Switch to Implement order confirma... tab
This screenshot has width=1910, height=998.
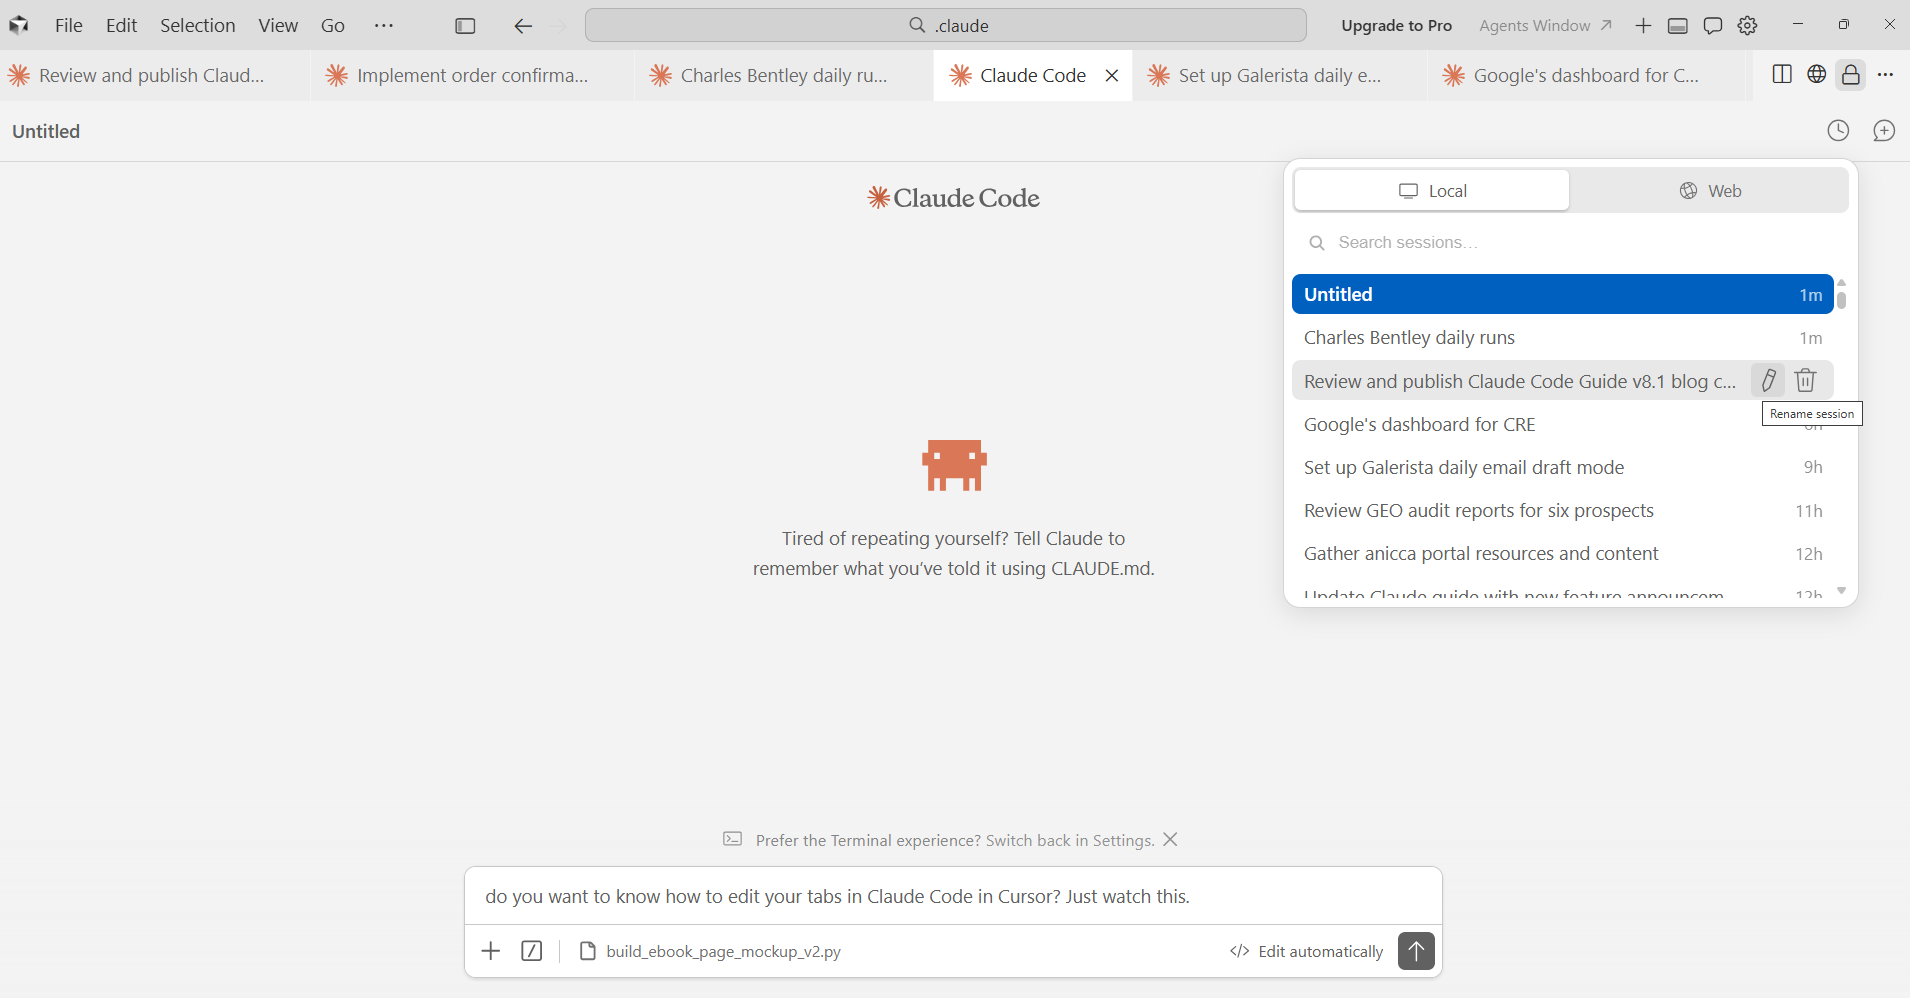pyautogui.click(x=472, y=75)
